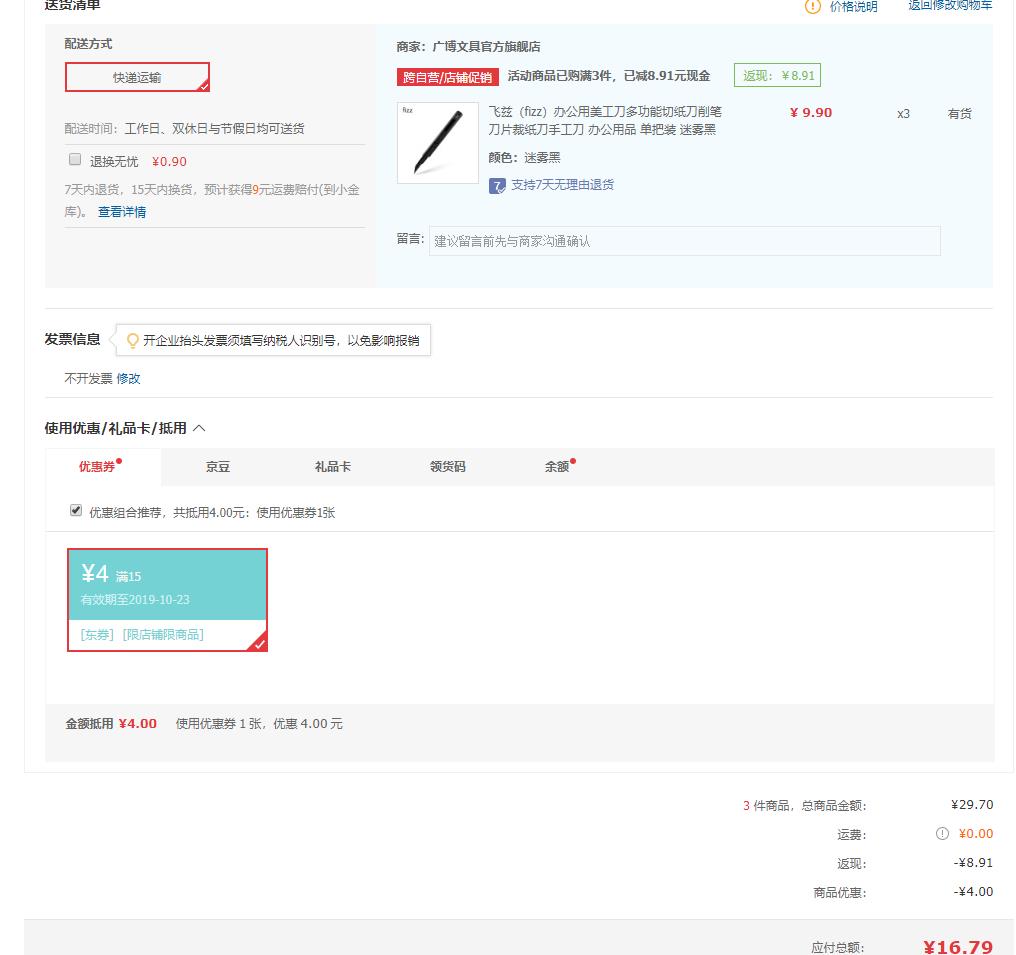Focus the 留言 merchant message input field
Viewport: 1016px width, 955px height.
684,241
